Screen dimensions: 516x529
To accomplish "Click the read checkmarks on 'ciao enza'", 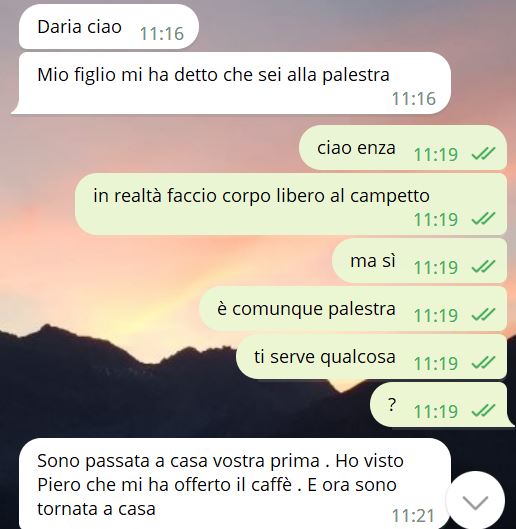I will (483, 154).
